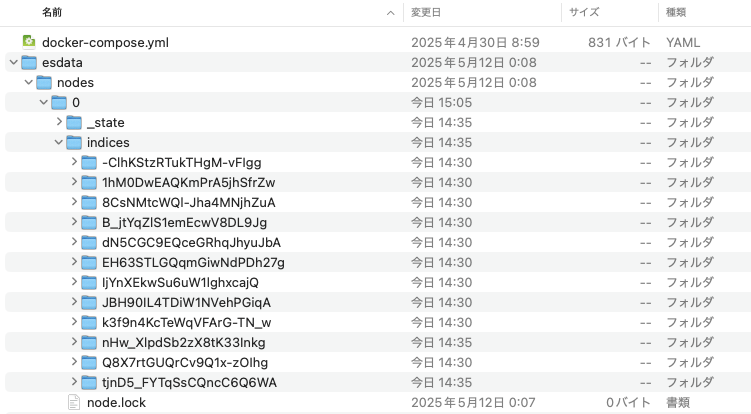751x414 pixels.
Task: Select the tjnD5_FYTqSsCQncC6Q6WA folder name
Action: (x=190, y=383)
